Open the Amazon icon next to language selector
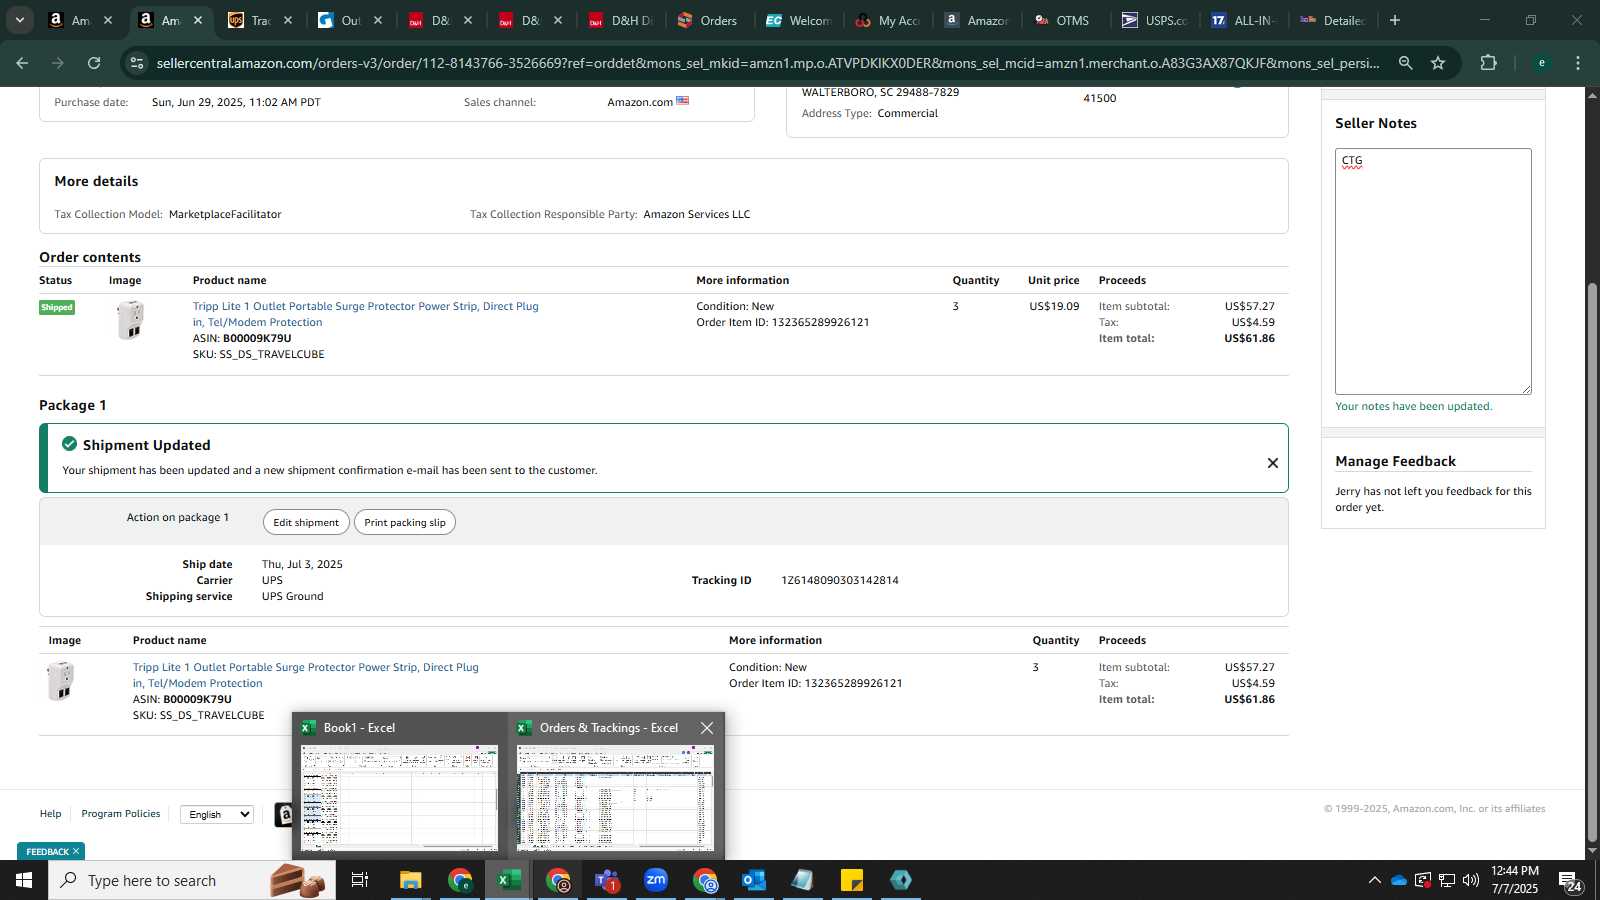This screenshot has height=900, width=1600. pyautogui.click(x=284, y=814)
